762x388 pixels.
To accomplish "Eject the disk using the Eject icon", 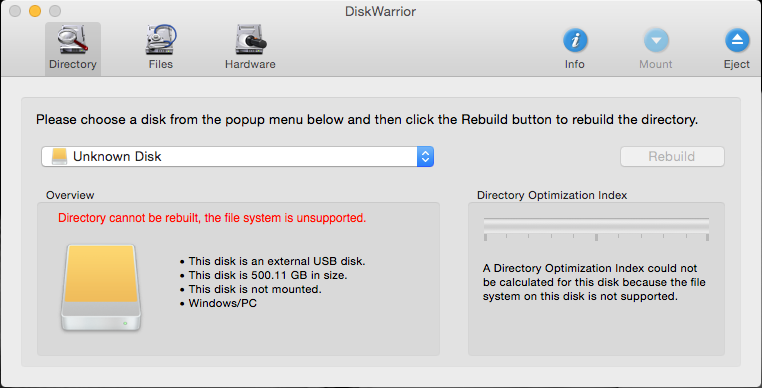I will point(737,40).
